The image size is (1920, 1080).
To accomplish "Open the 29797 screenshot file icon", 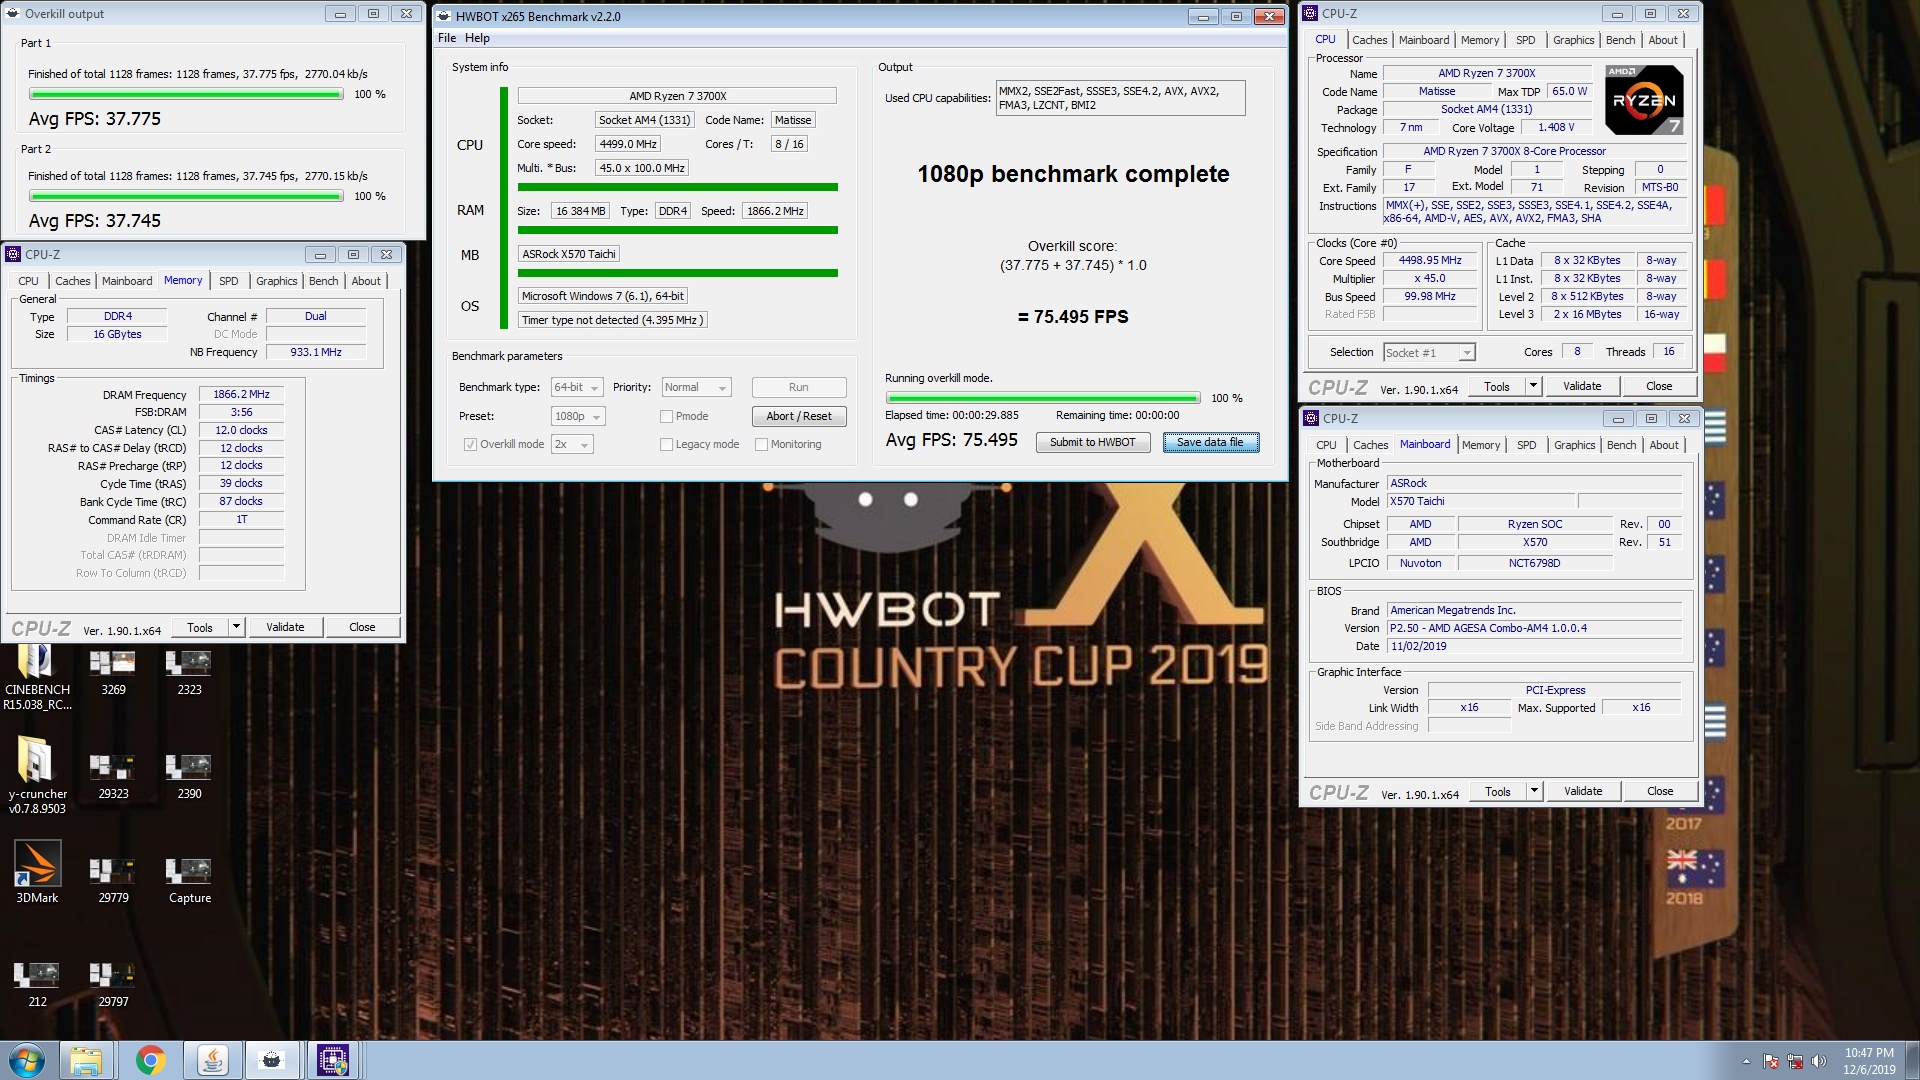I will pos(113,985).
